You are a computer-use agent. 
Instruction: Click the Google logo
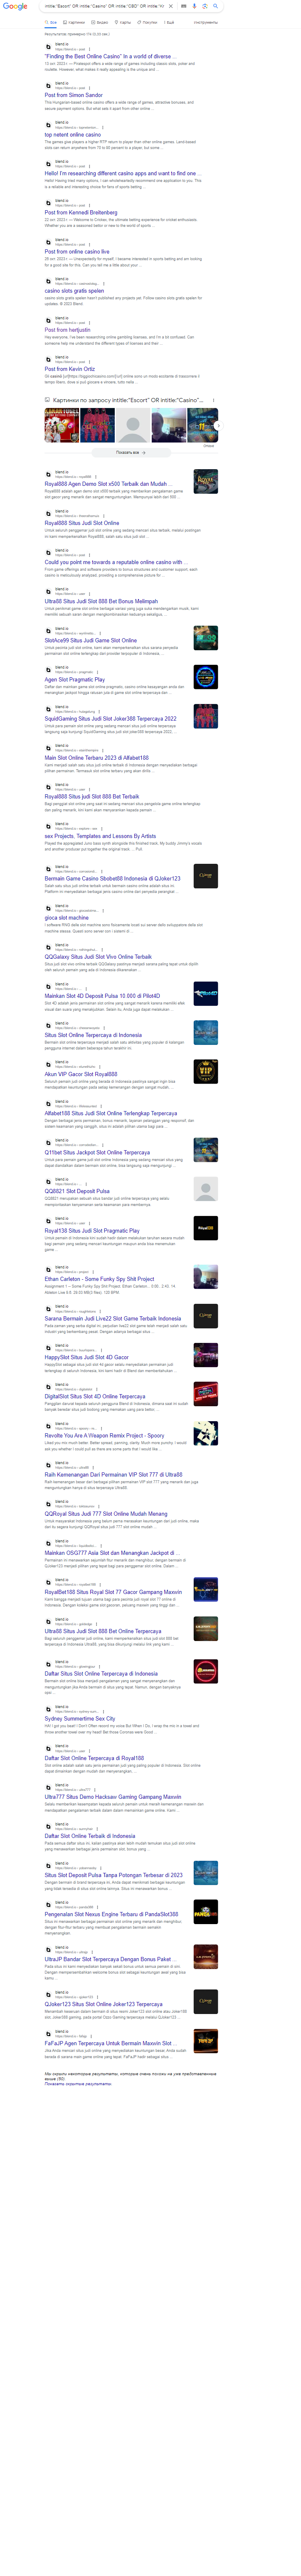click(x=15, y=6)
